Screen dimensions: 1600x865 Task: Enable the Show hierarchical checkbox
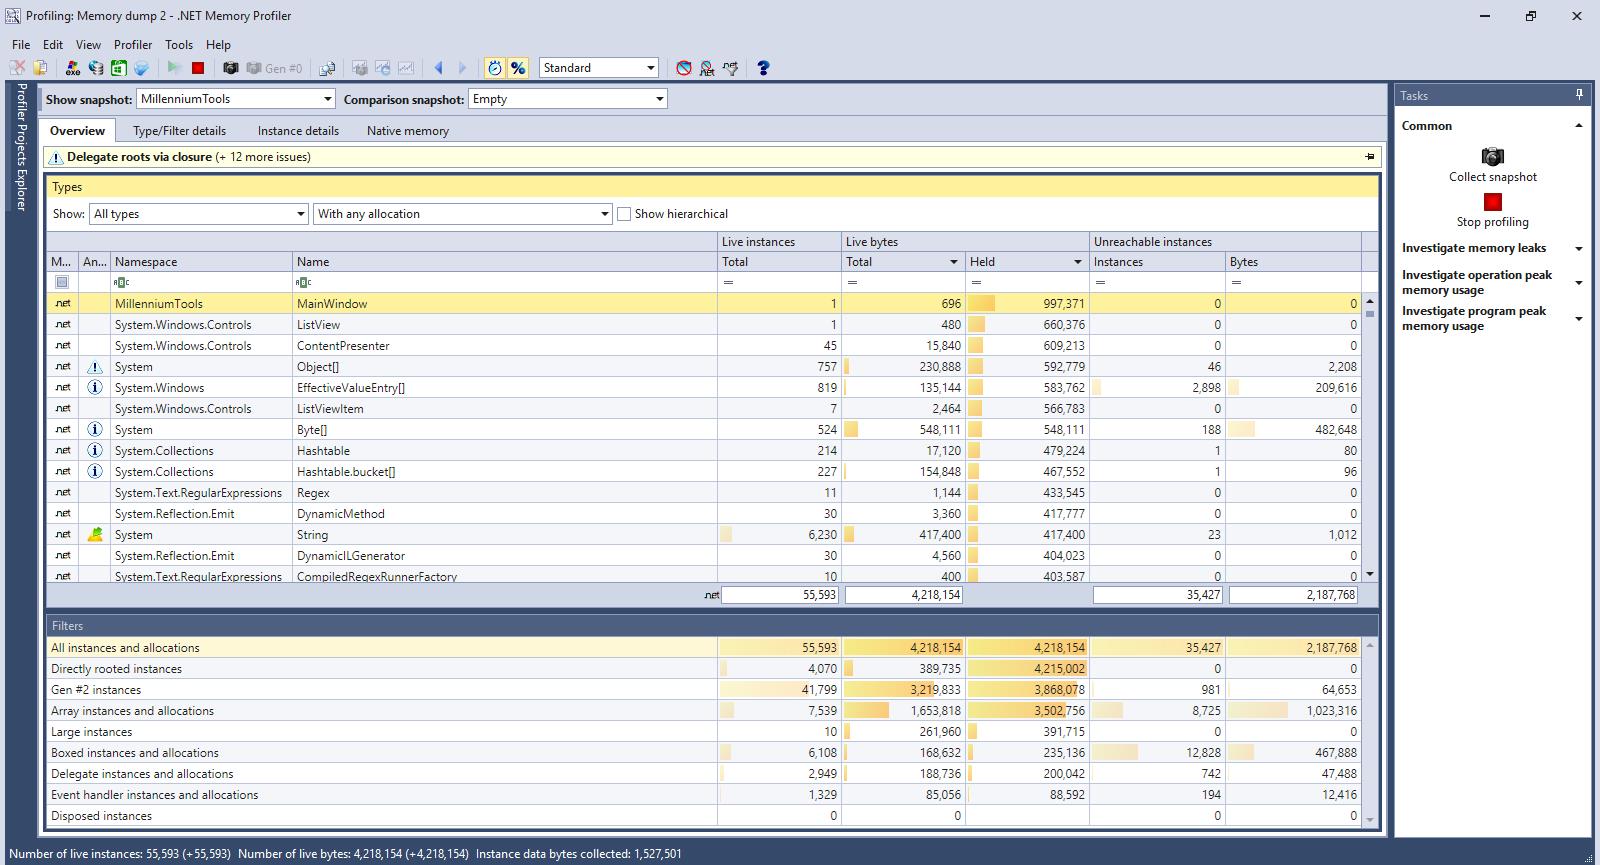pyautogui.click(x=624, y=214)
